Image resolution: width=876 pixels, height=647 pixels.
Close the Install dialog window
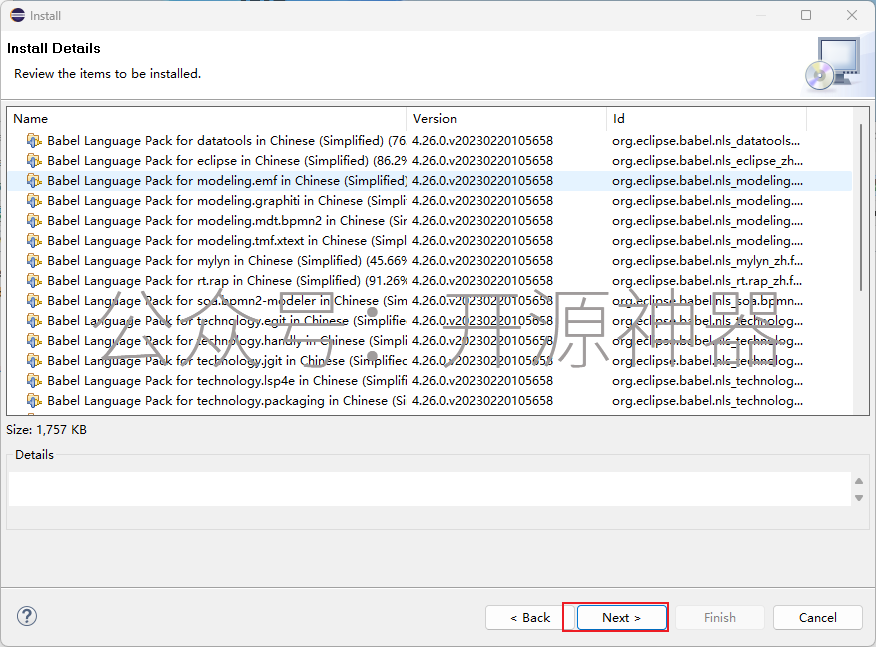coord(851,15)
